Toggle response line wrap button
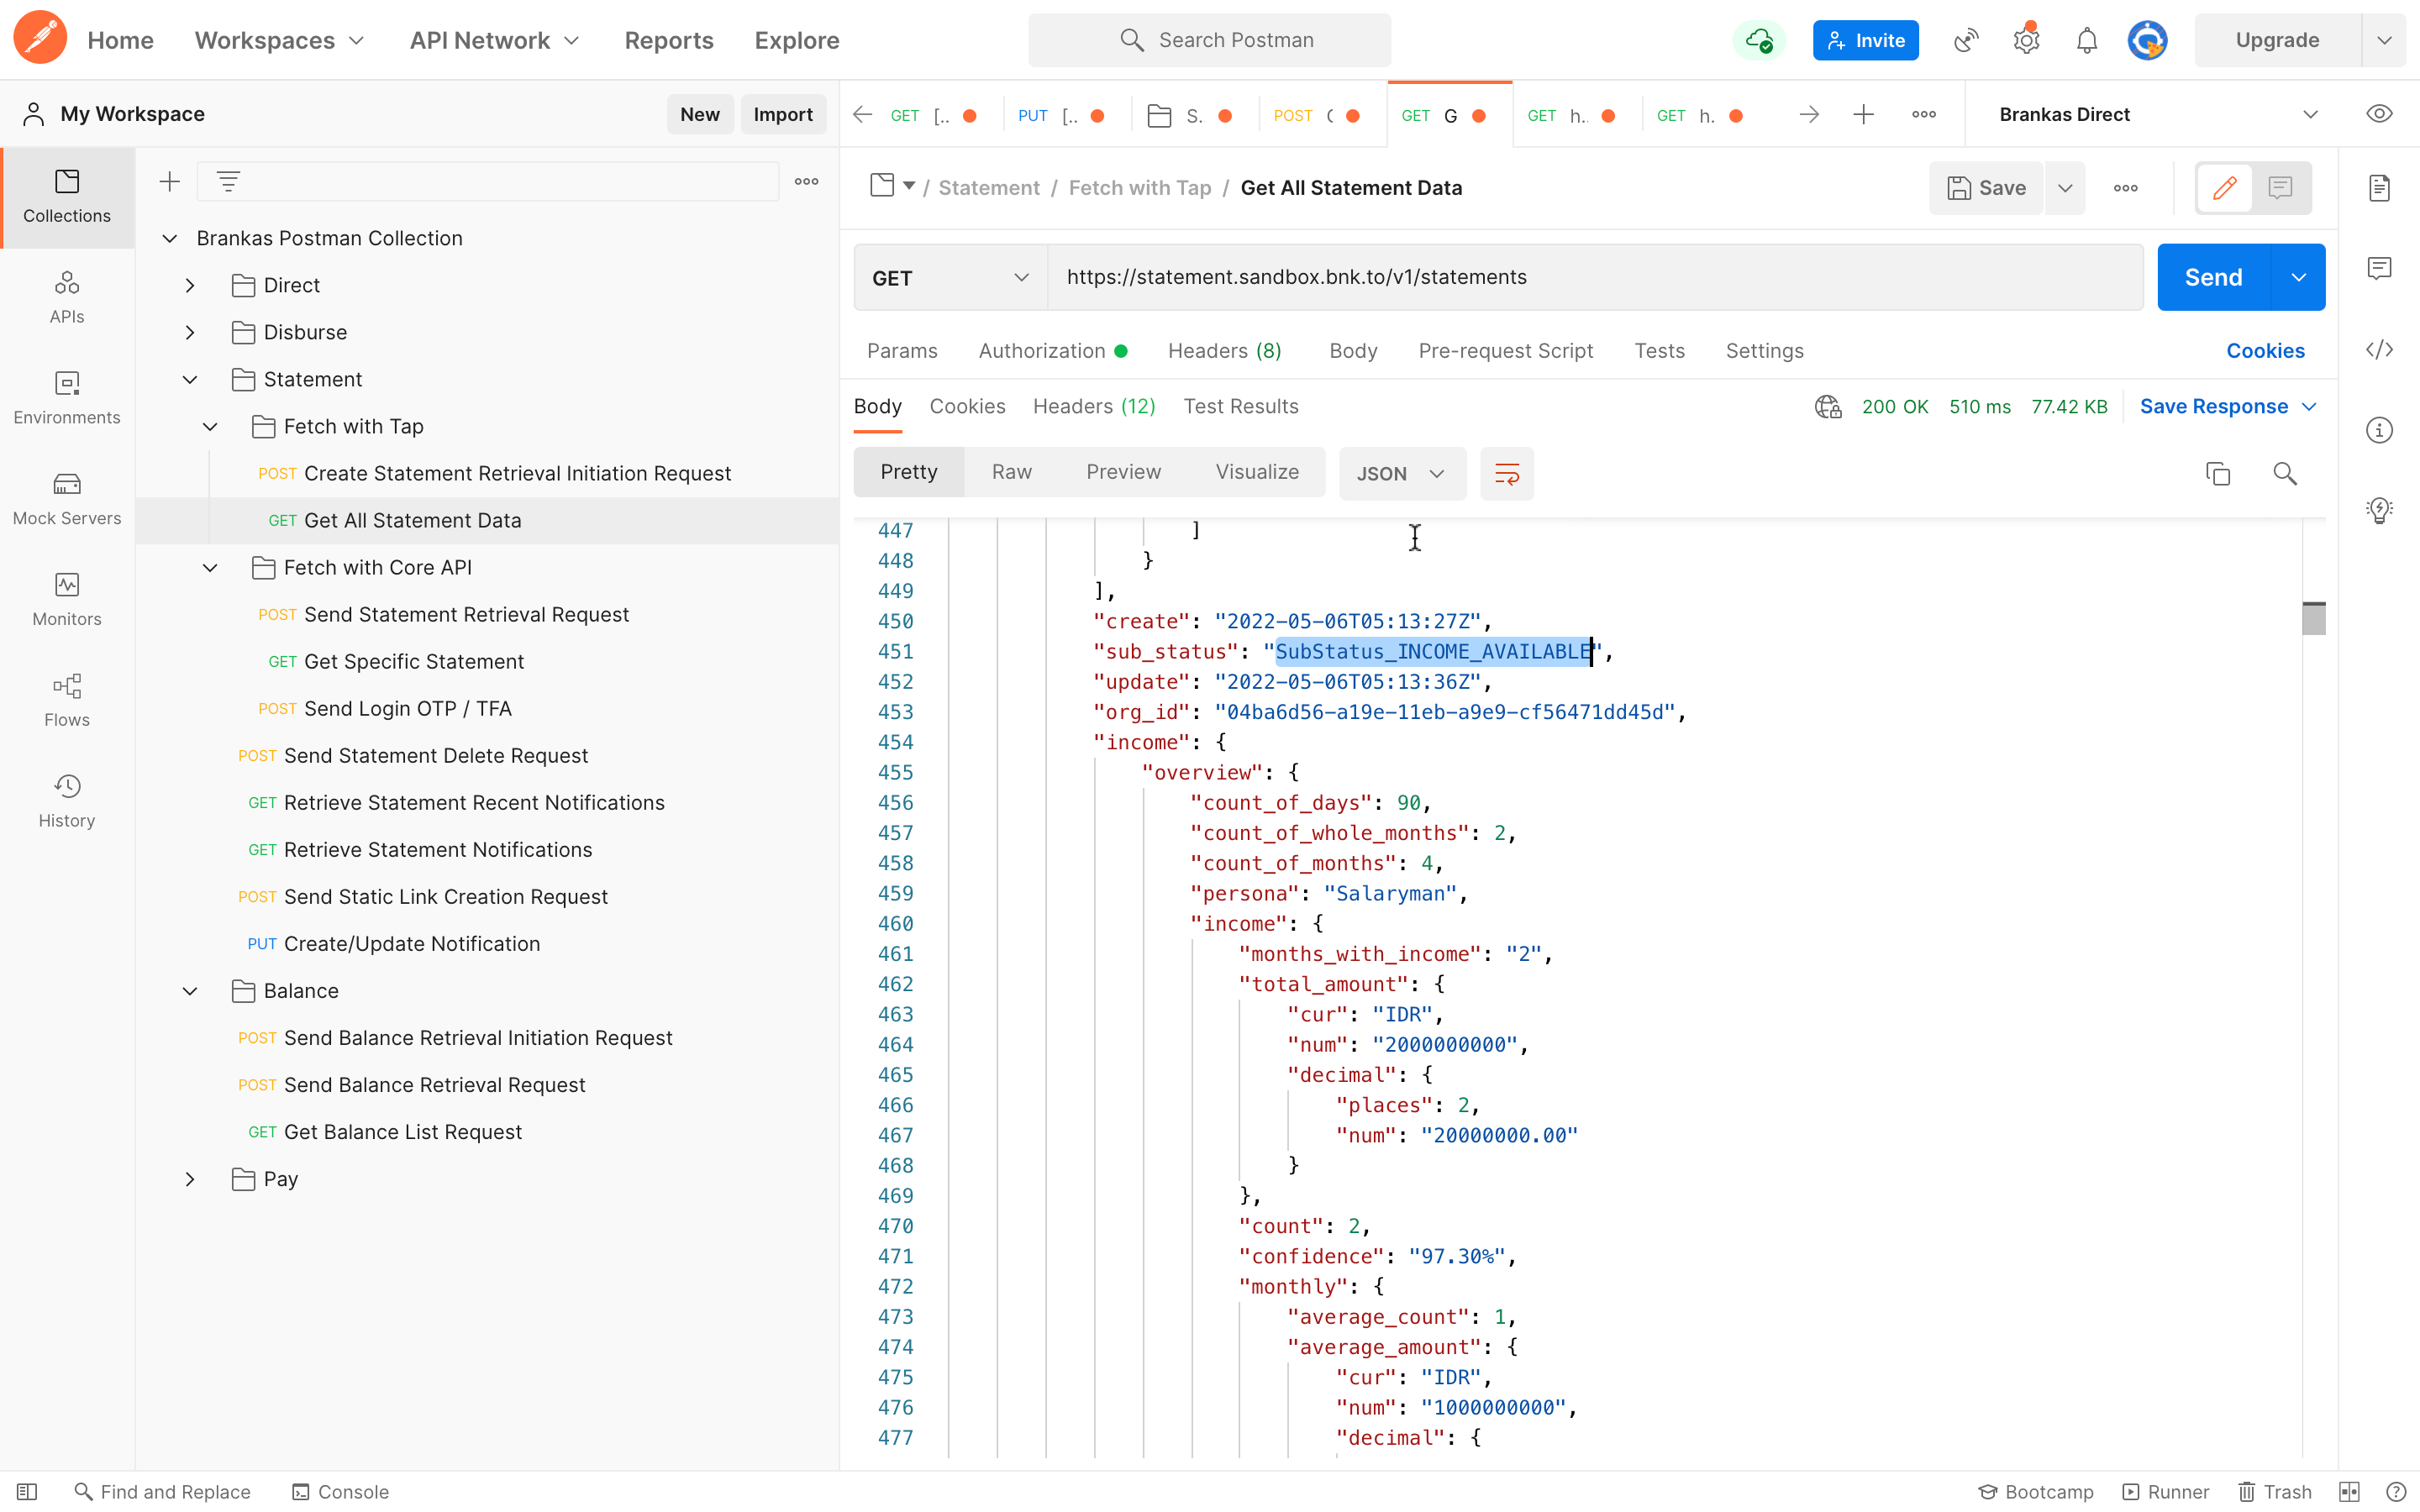Viewport: 2420px width, 1512px height. pyautogui.click(x=1506, y=473)
